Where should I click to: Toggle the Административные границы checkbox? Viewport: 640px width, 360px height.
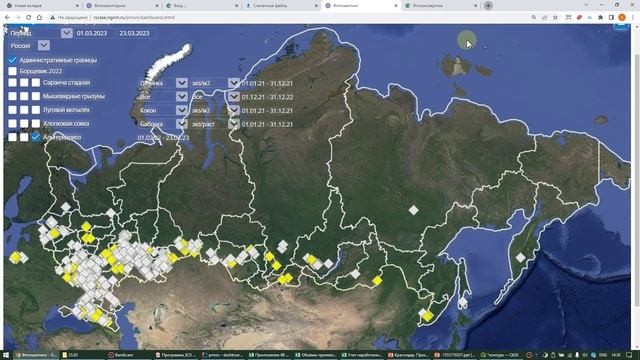tap(13, 60)
